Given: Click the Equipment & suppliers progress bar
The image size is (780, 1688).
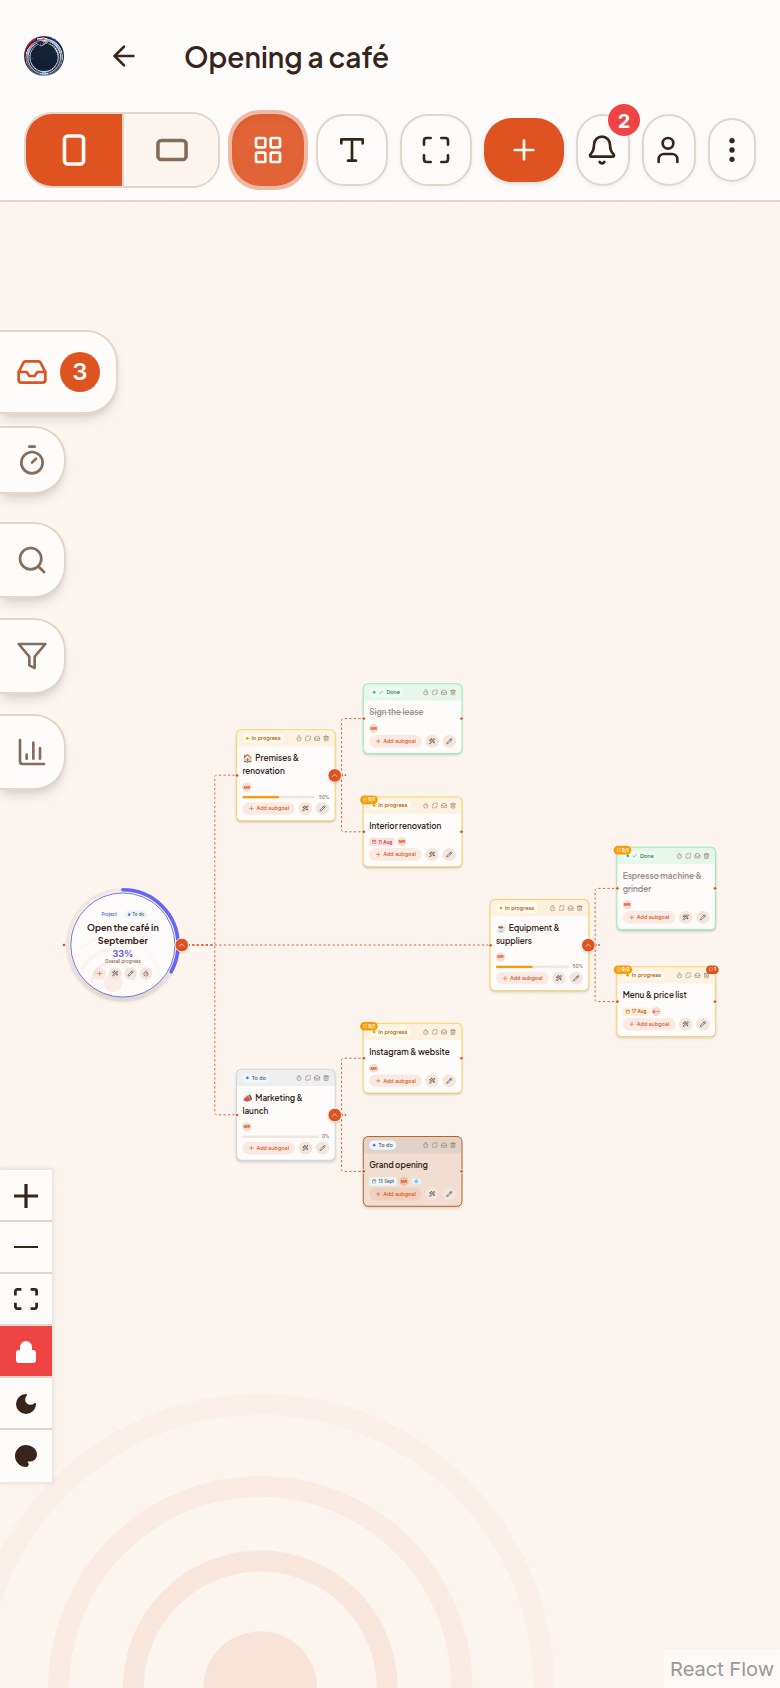Looking at the screenshot, I should [532, 967].
